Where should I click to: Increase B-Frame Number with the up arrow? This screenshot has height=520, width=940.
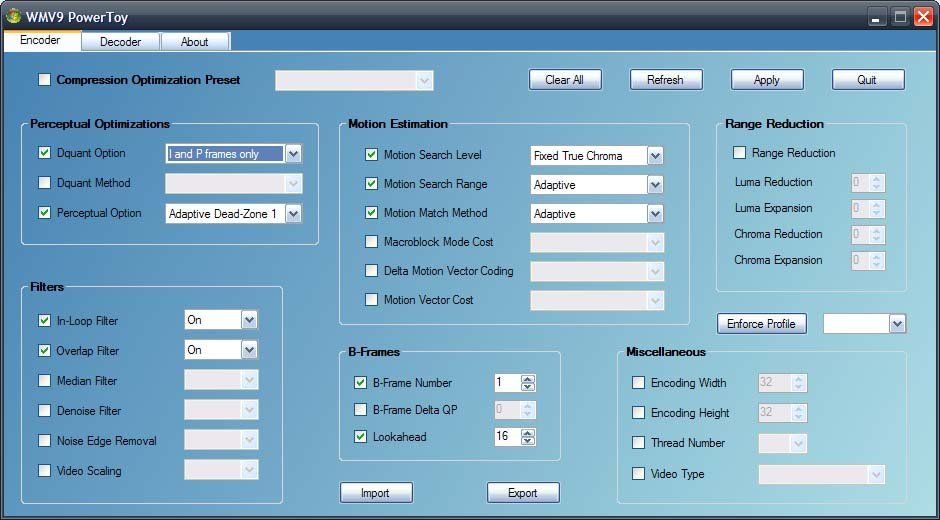528,379
